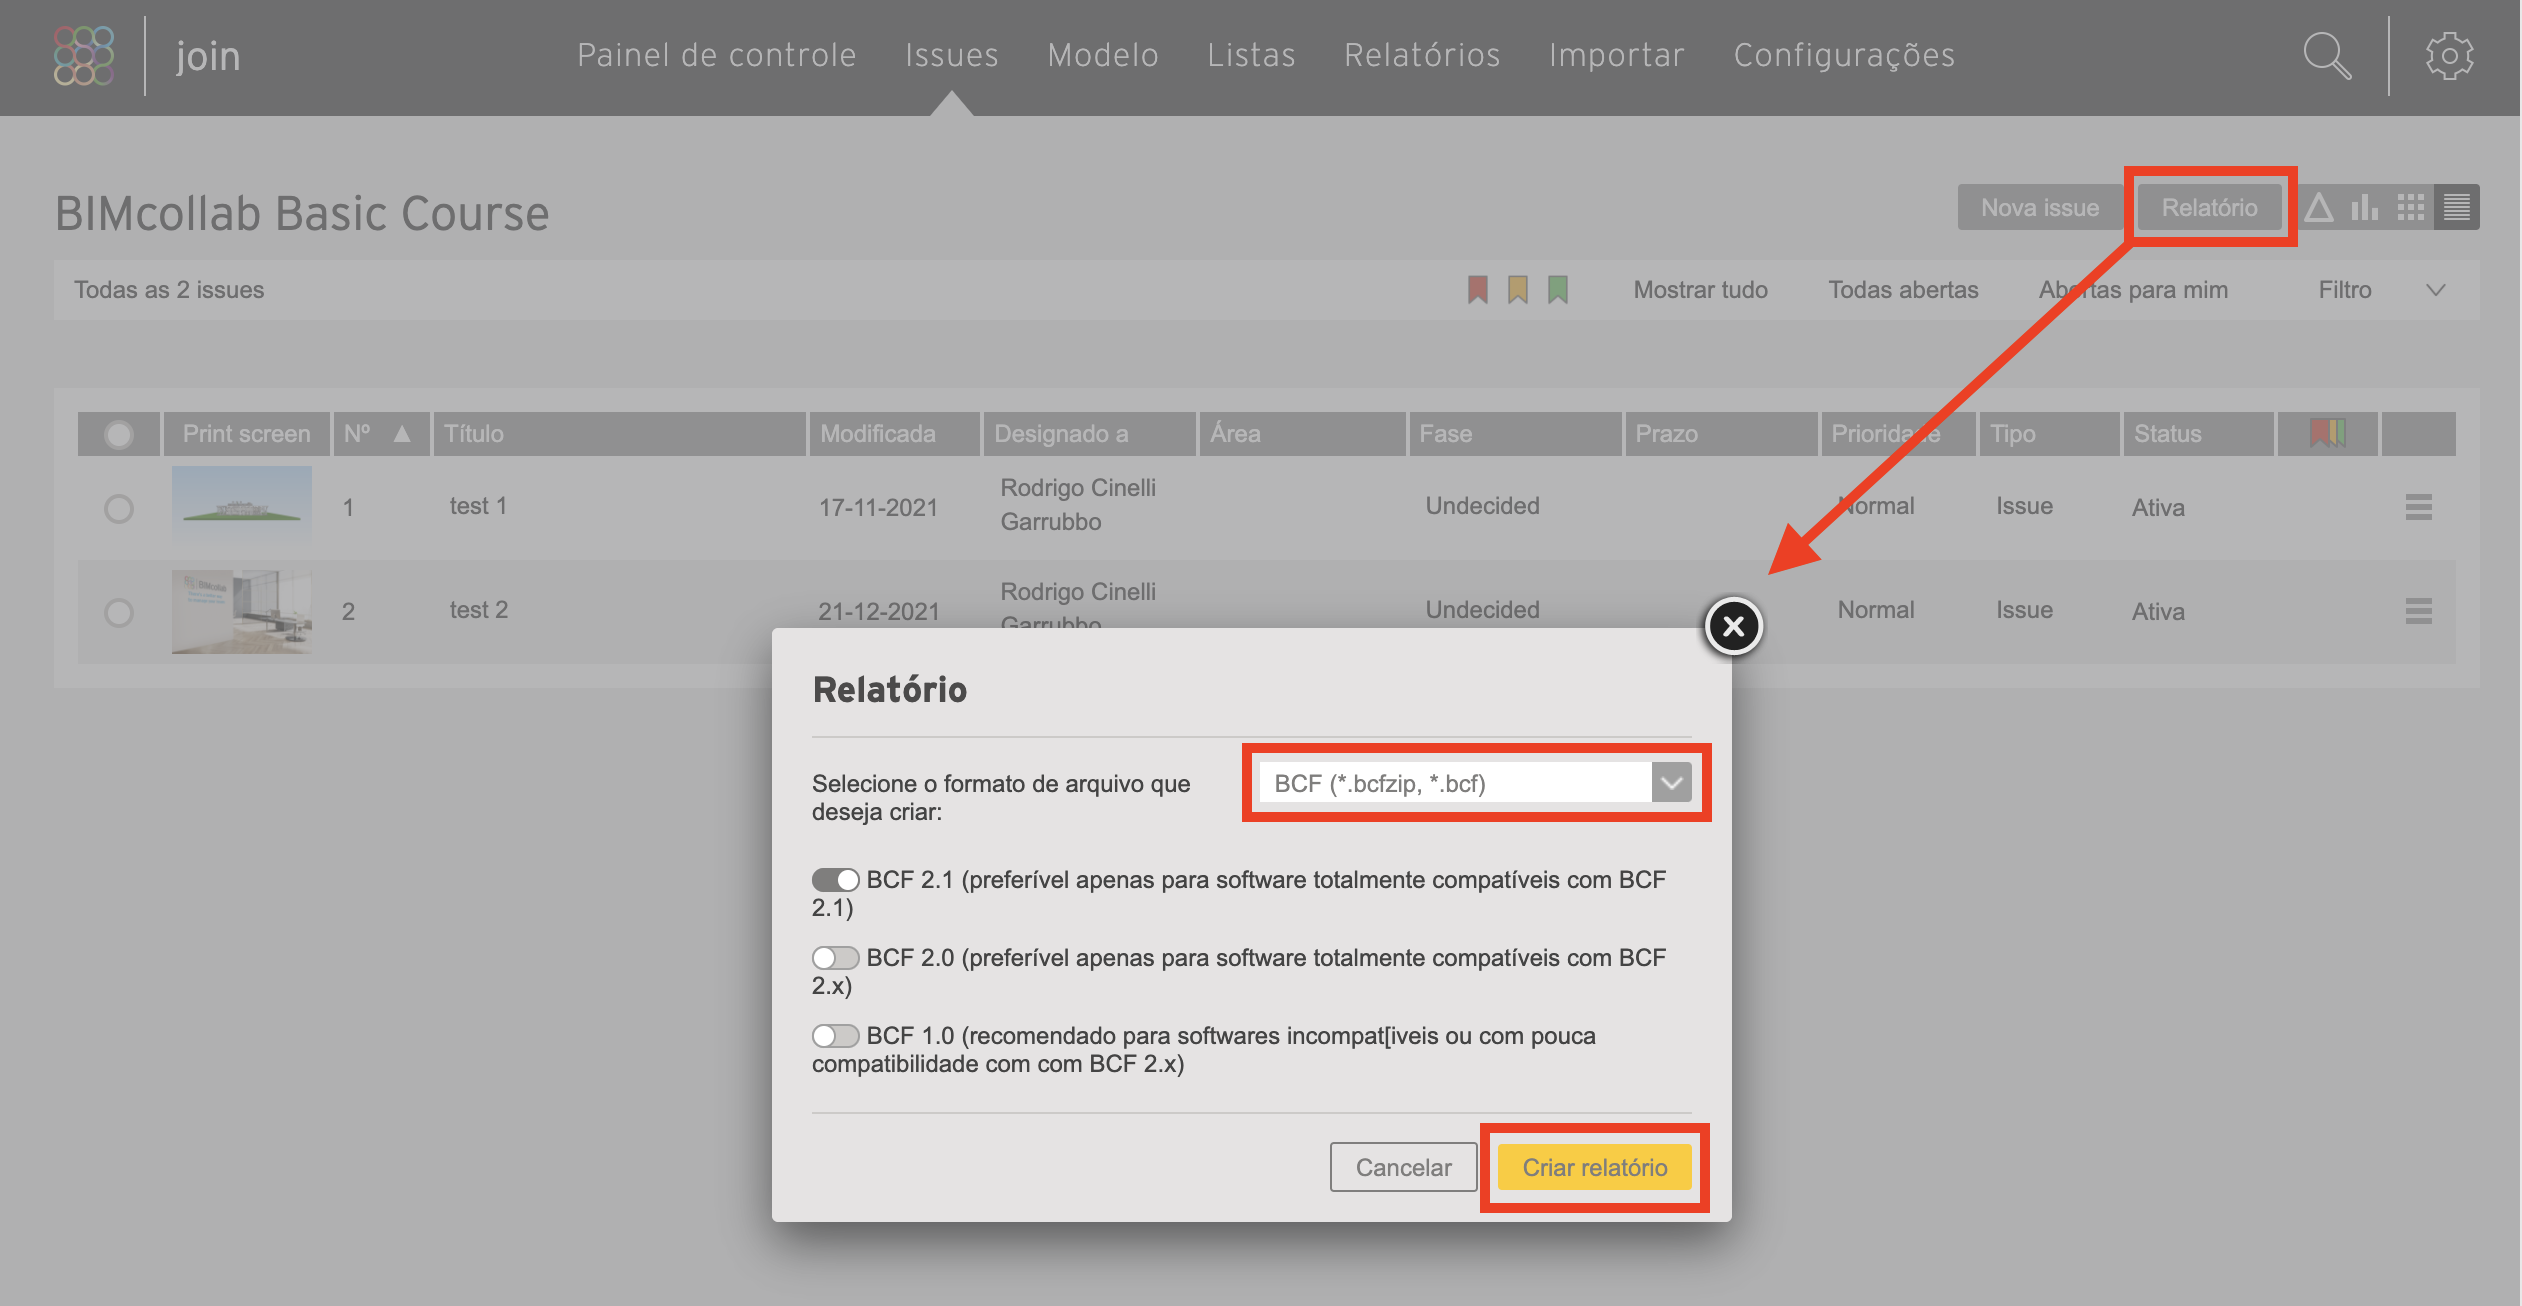The height and width of the screenshot is (1306, 2522).
Task: Click the Relatório button
Action: pos(2210,207)
